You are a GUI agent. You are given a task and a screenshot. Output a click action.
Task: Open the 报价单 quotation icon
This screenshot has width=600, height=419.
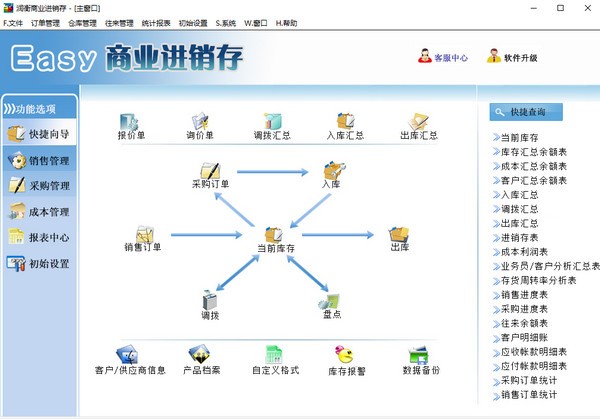coord(131,126)
